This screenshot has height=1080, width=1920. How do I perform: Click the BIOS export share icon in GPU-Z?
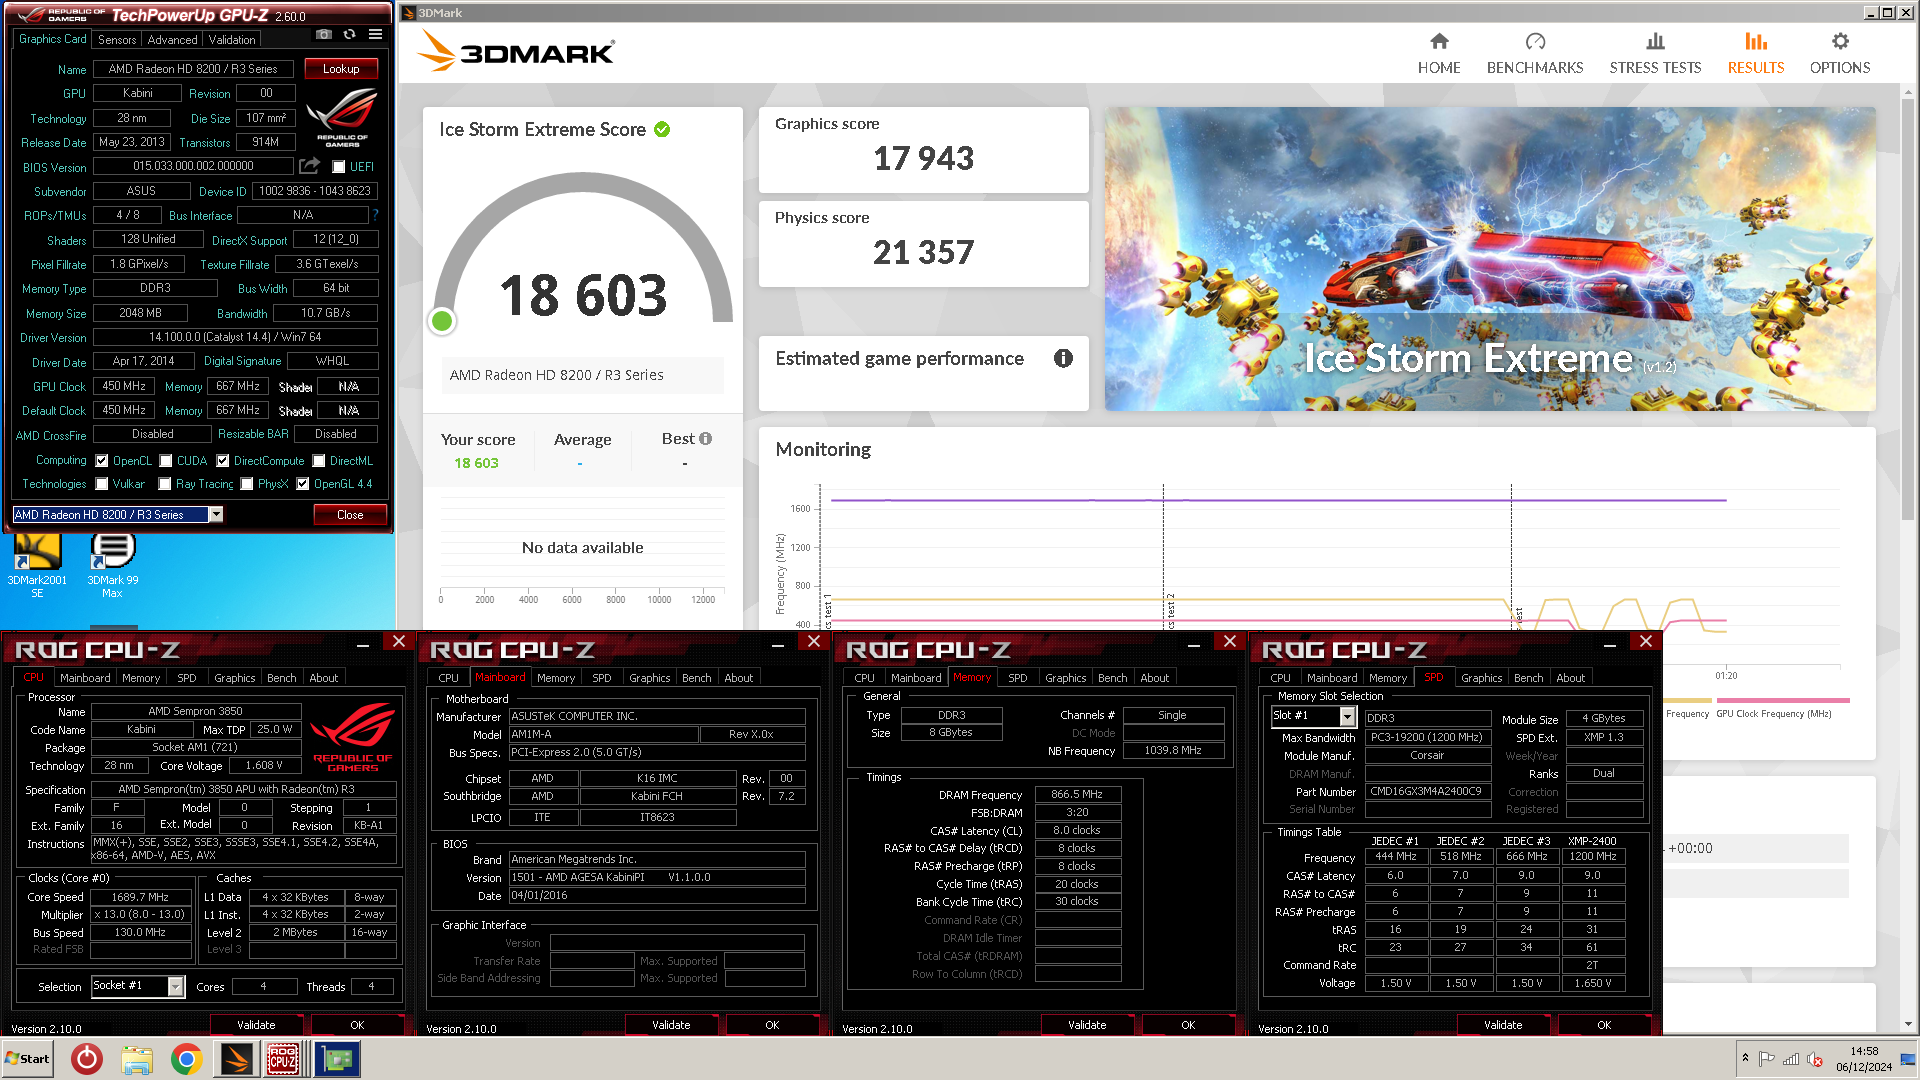point(309,166)
